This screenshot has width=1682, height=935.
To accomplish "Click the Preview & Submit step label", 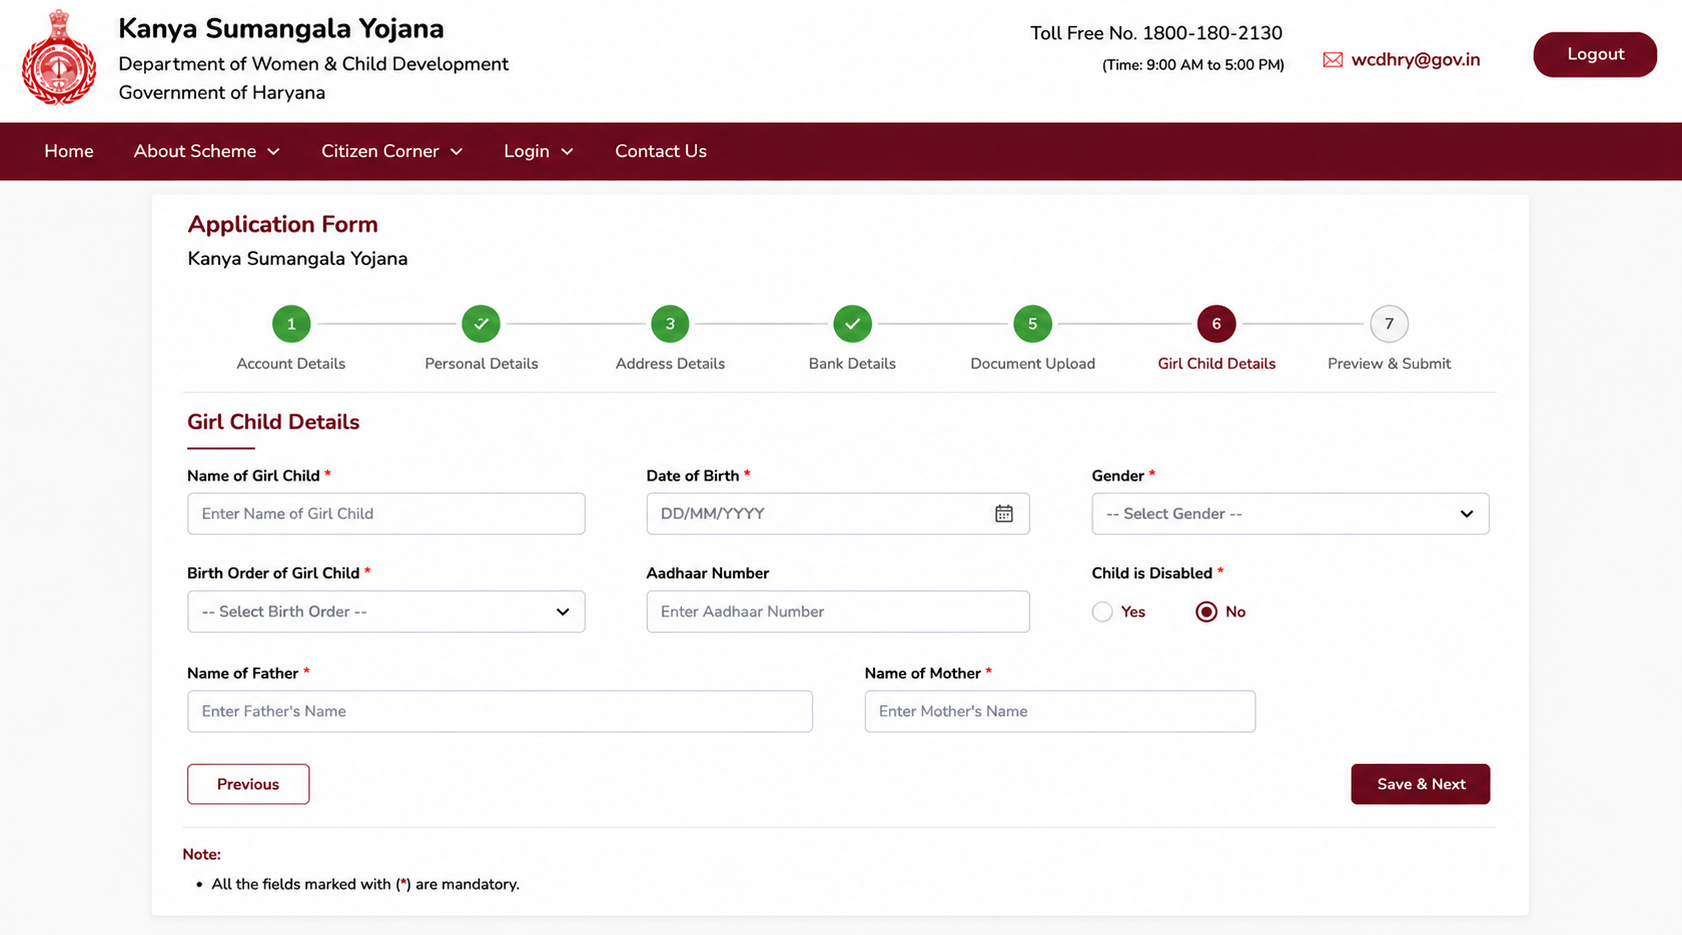I will click(1389, 364).
